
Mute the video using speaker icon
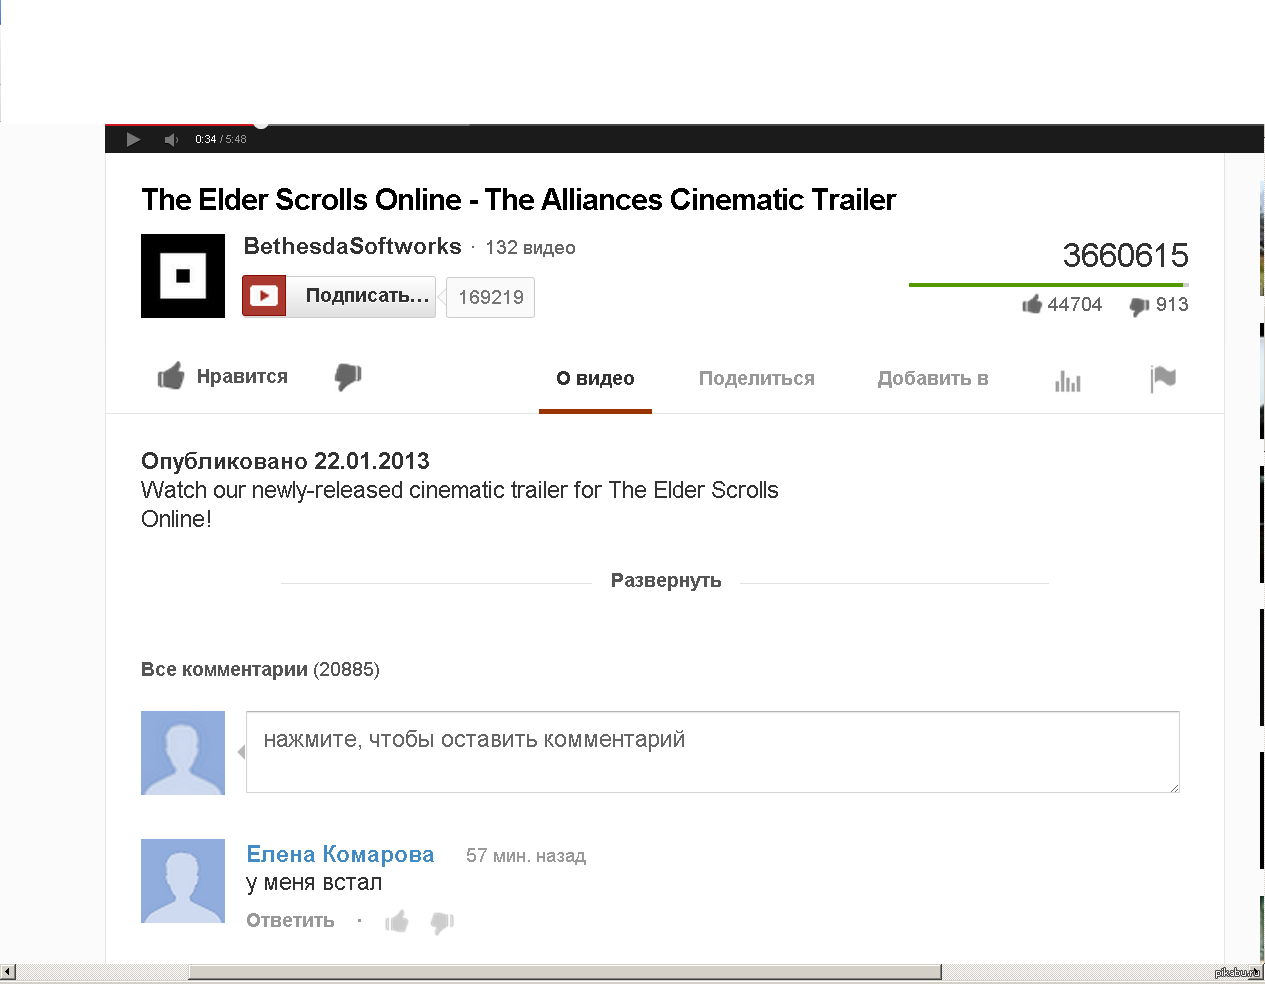(171, 139)
